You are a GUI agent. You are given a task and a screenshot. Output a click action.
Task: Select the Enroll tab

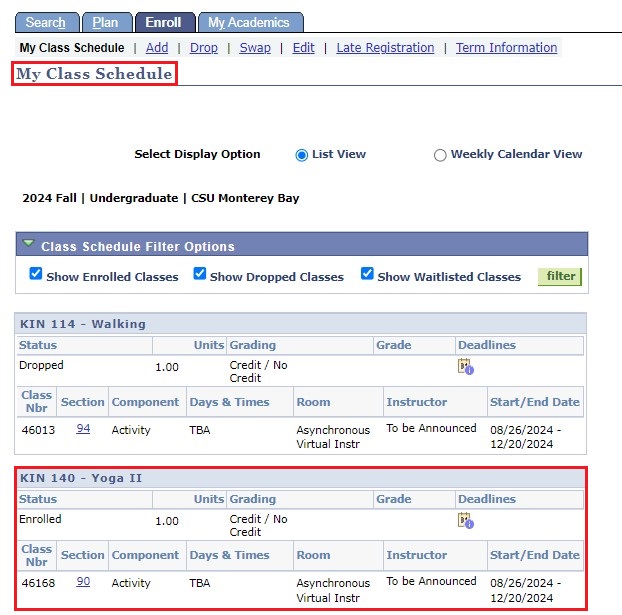164,22
